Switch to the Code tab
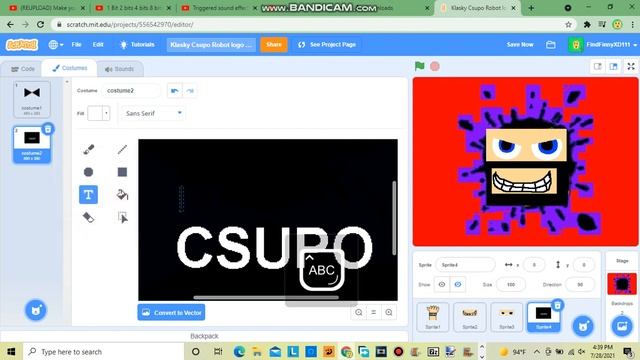 22,69
